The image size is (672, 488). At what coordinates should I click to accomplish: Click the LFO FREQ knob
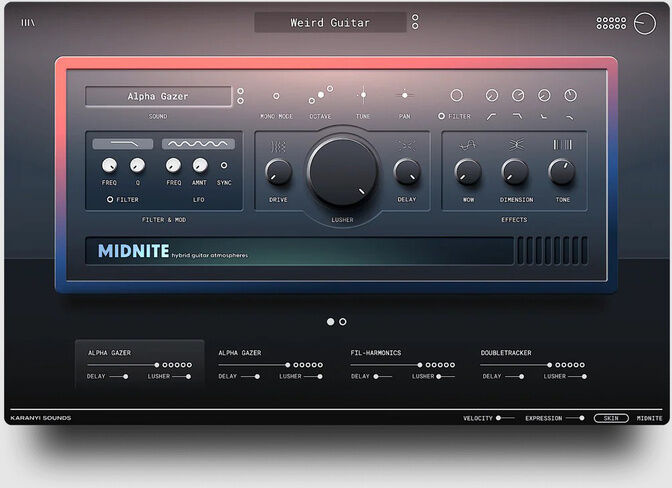point(173,165)
